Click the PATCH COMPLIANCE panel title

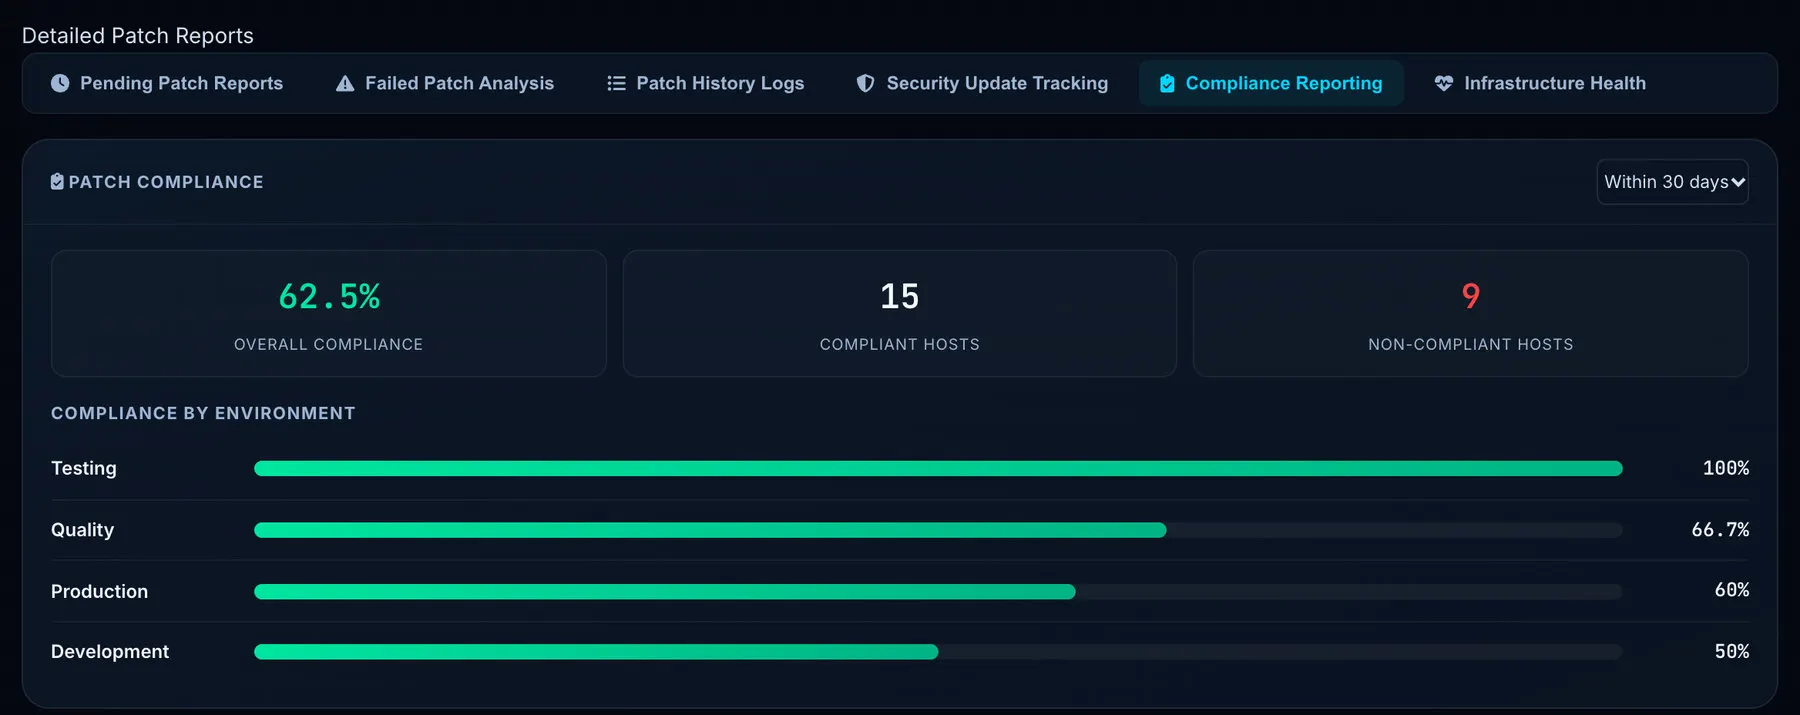pyautogui.click(x=166, y=182)
